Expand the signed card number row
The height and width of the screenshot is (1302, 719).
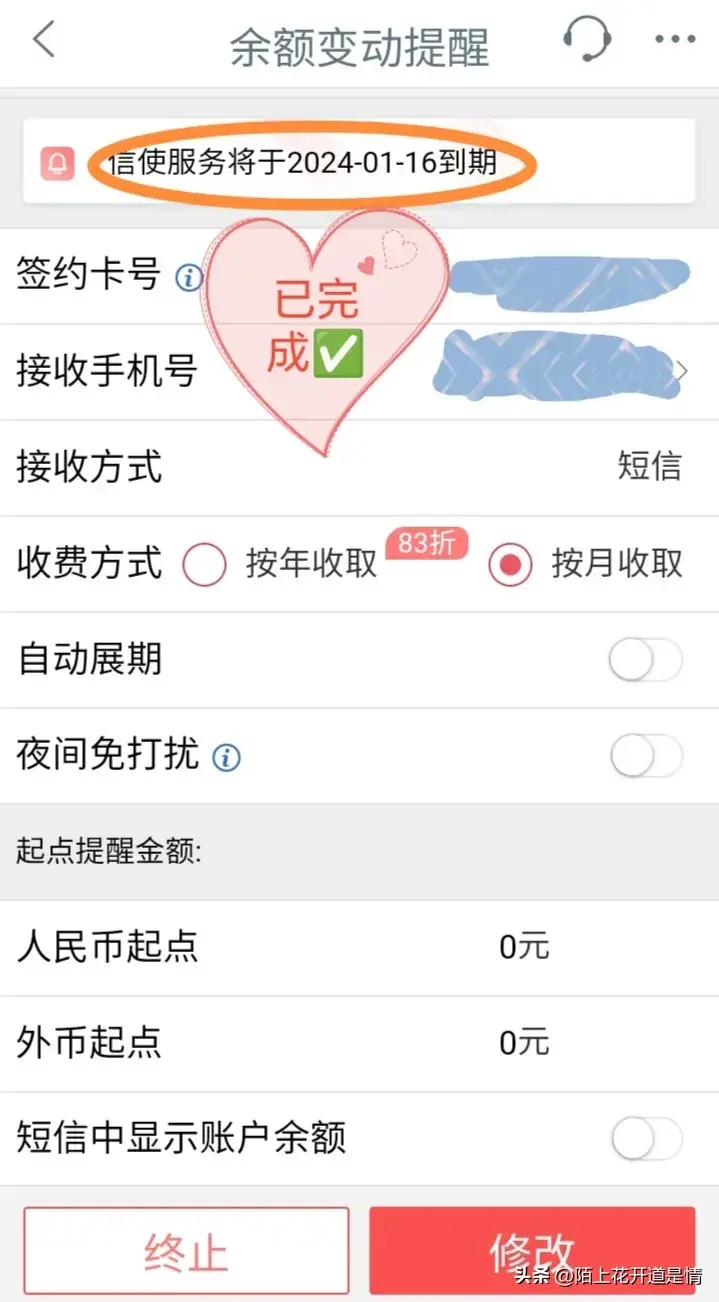click(360, 277)
